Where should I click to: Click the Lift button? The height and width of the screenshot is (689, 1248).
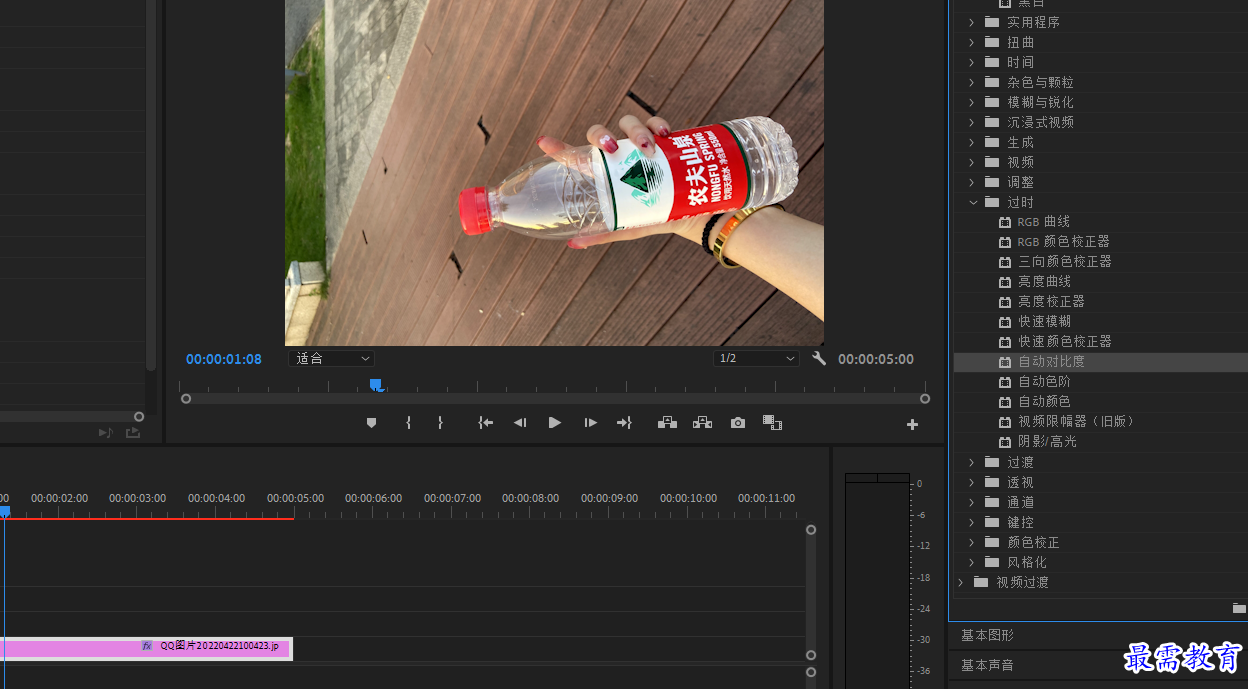point(667,423)
